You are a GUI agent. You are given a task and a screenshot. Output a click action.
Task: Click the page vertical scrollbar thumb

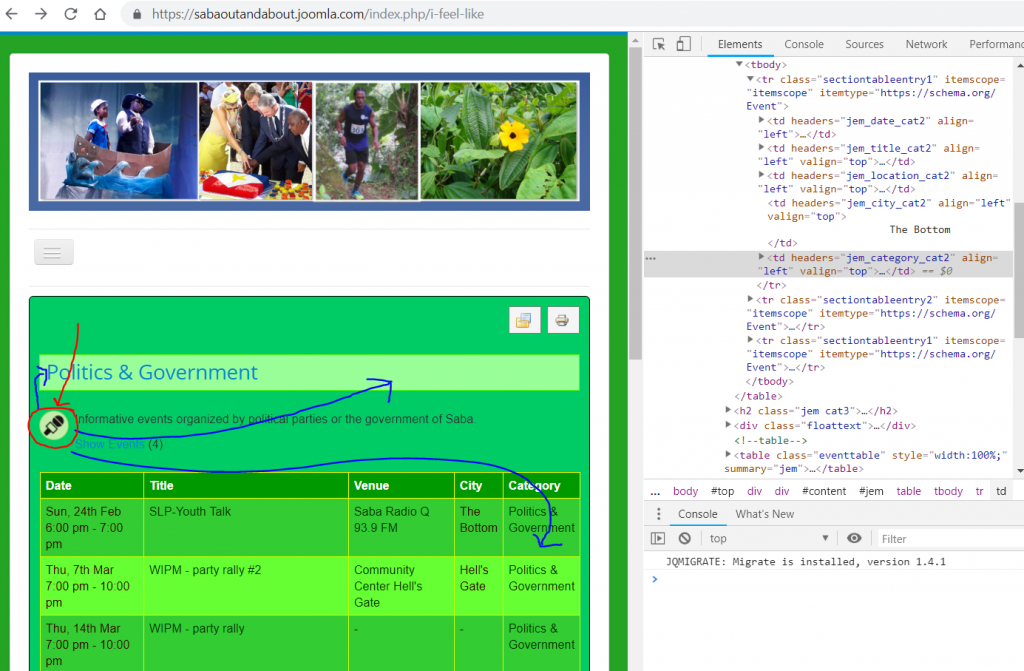(x=635, y=204)
